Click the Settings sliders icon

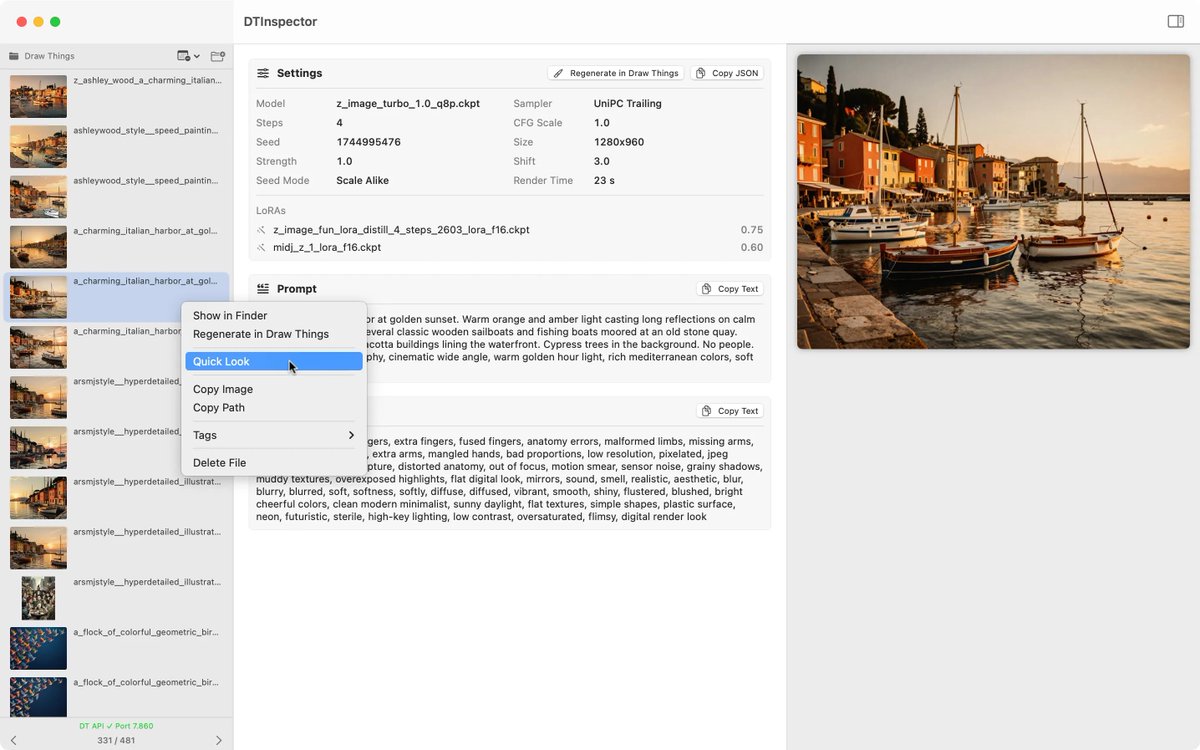point(263,73)
